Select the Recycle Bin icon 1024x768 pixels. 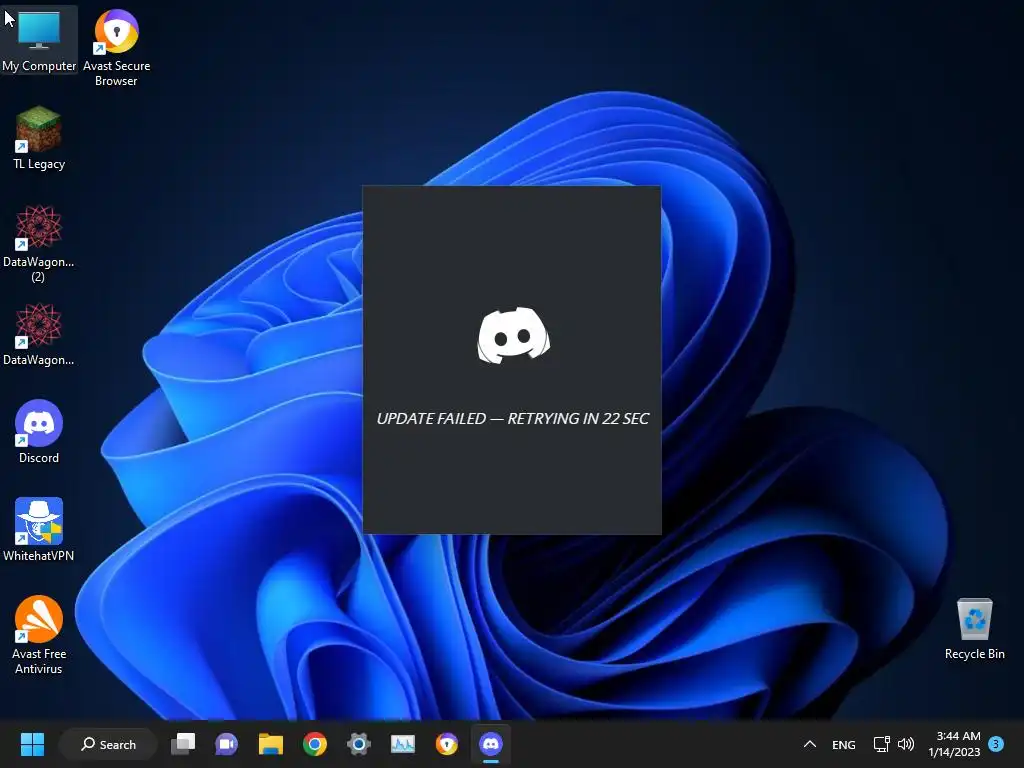pyautogui.click(x=974, y=629)
